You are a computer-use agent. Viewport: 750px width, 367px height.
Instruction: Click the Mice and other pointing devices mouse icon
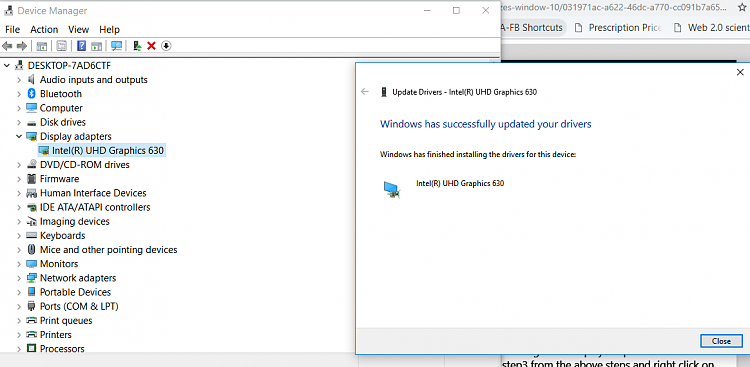point(32,250)
